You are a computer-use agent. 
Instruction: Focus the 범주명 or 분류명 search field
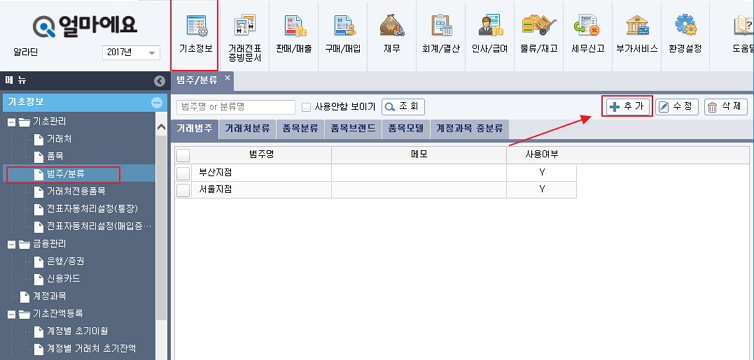(236, 107)
